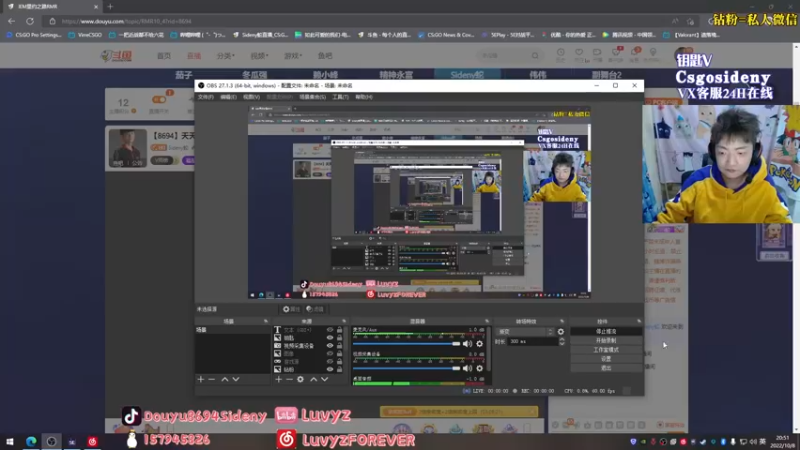Toggle lock on the 文本 (GDI+) source
800x450 pixels.
[340, 330]
